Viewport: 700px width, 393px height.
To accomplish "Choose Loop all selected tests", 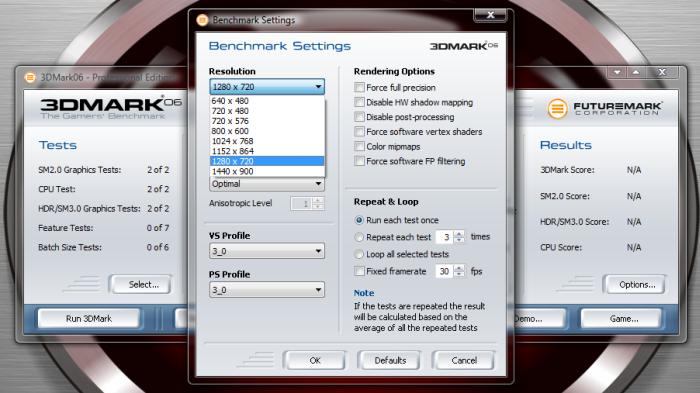I will pos(359,254).
